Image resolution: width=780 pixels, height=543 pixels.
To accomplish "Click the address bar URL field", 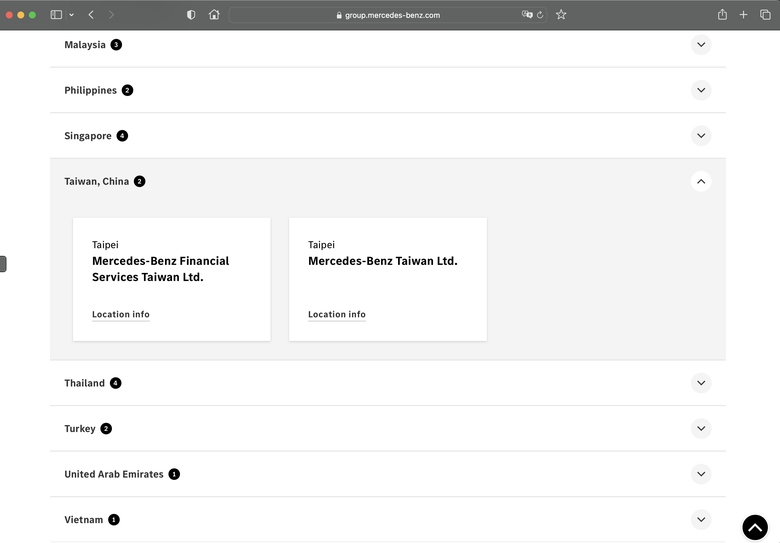I will click(388, 15).
